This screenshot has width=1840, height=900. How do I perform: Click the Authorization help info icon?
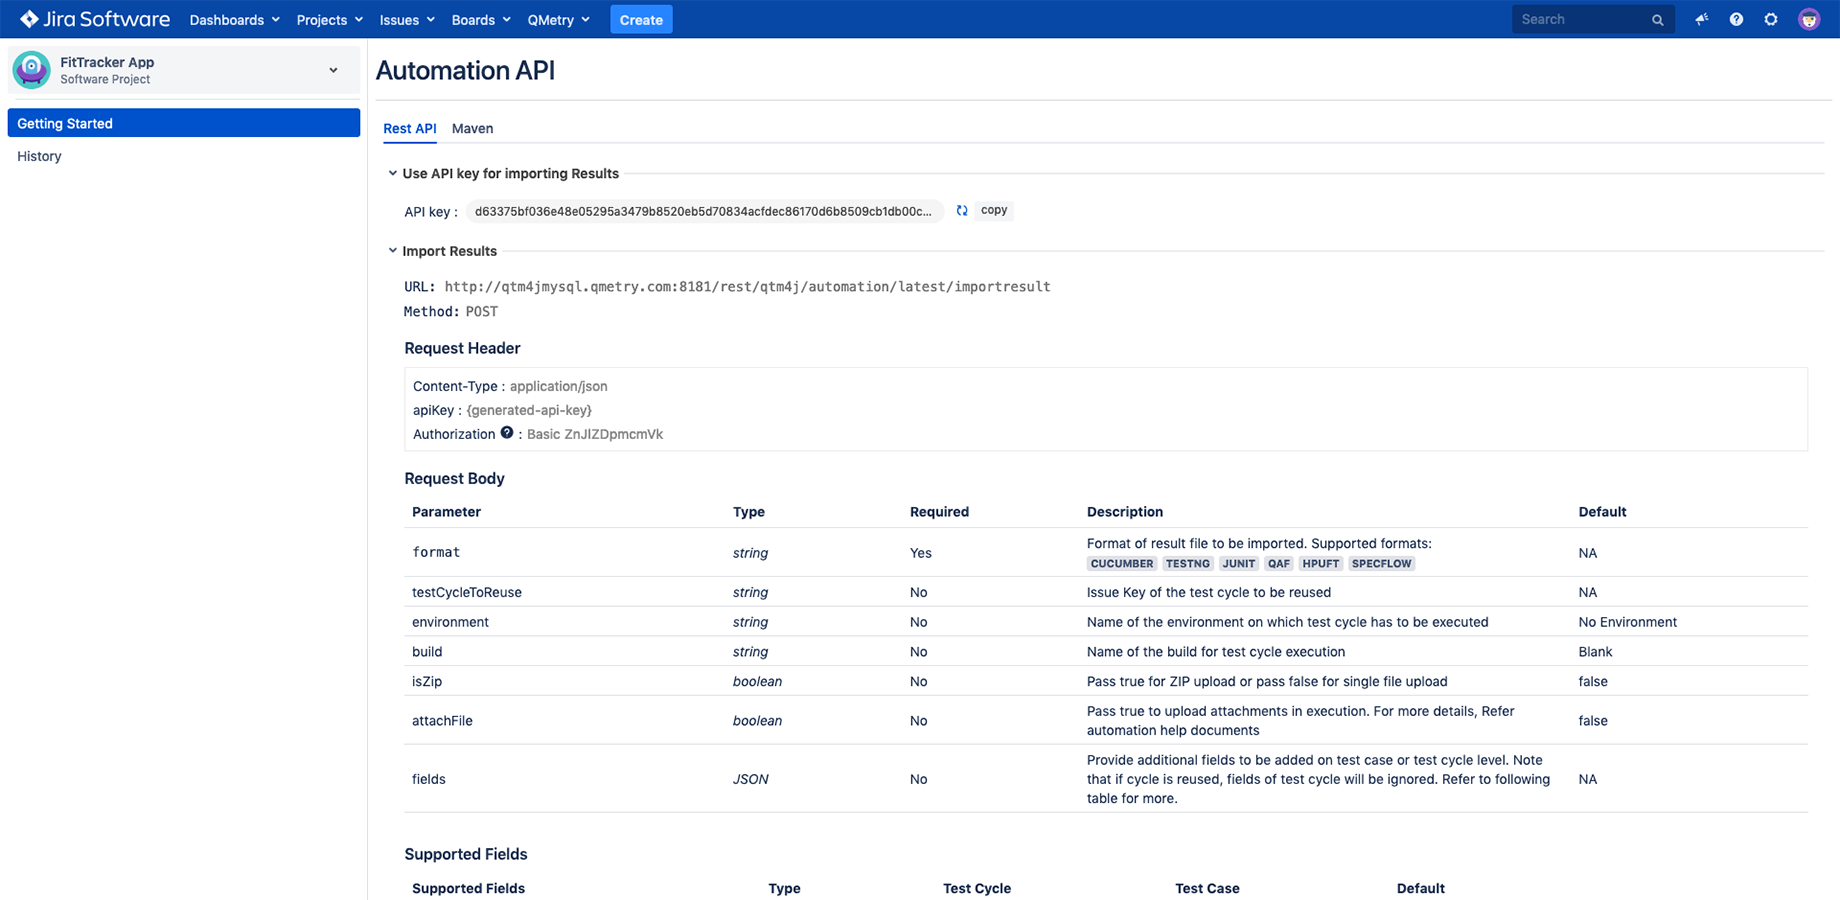click(x=507, y=433)
